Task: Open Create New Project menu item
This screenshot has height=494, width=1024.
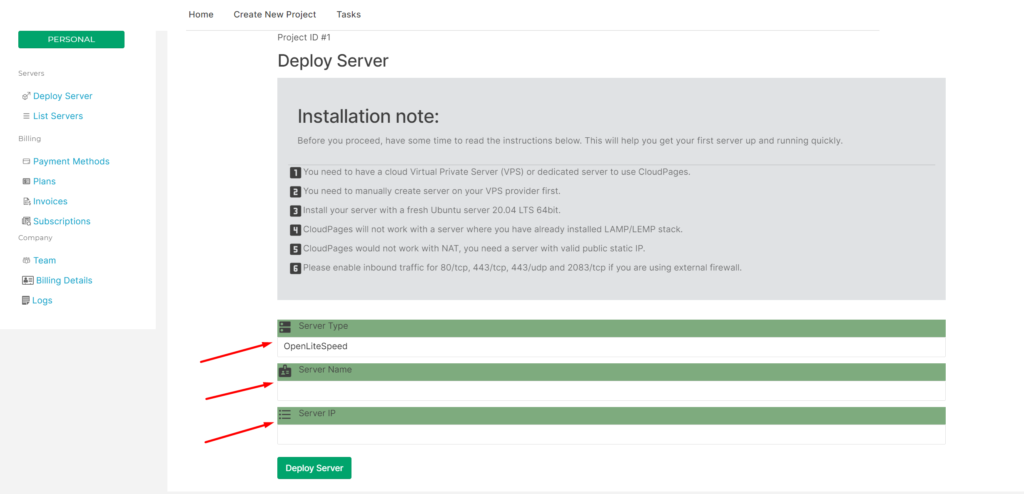Action: pos(275,14)
